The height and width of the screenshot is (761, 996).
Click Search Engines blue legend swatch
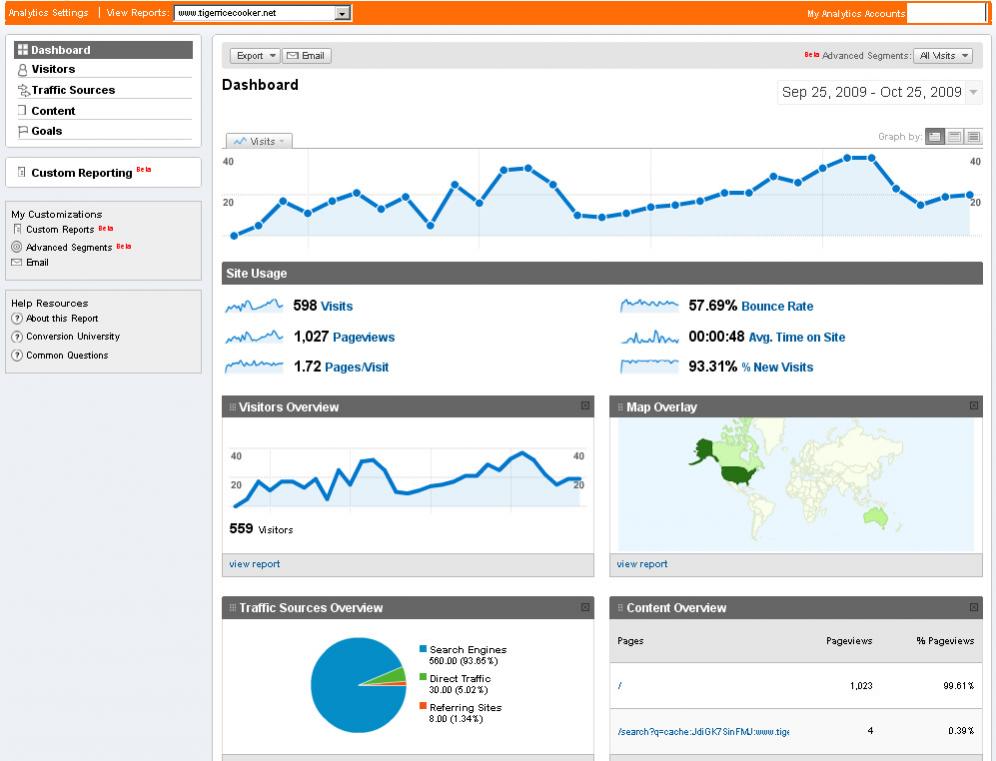pyautogui.click(x=423, y=649)
